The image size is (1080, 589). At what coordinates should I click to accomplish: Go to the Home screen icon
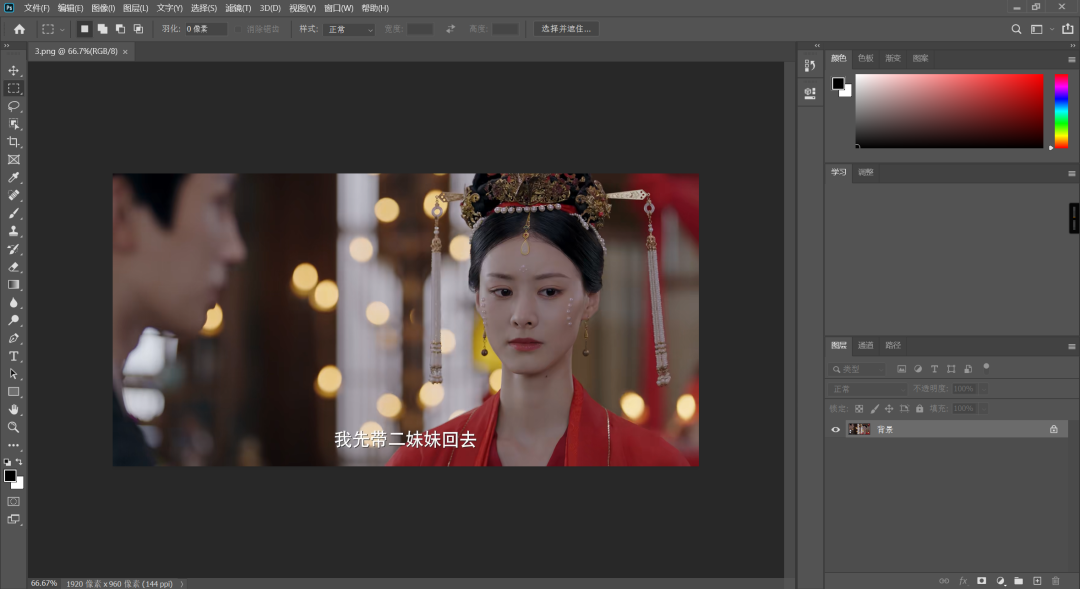[19, 29]
